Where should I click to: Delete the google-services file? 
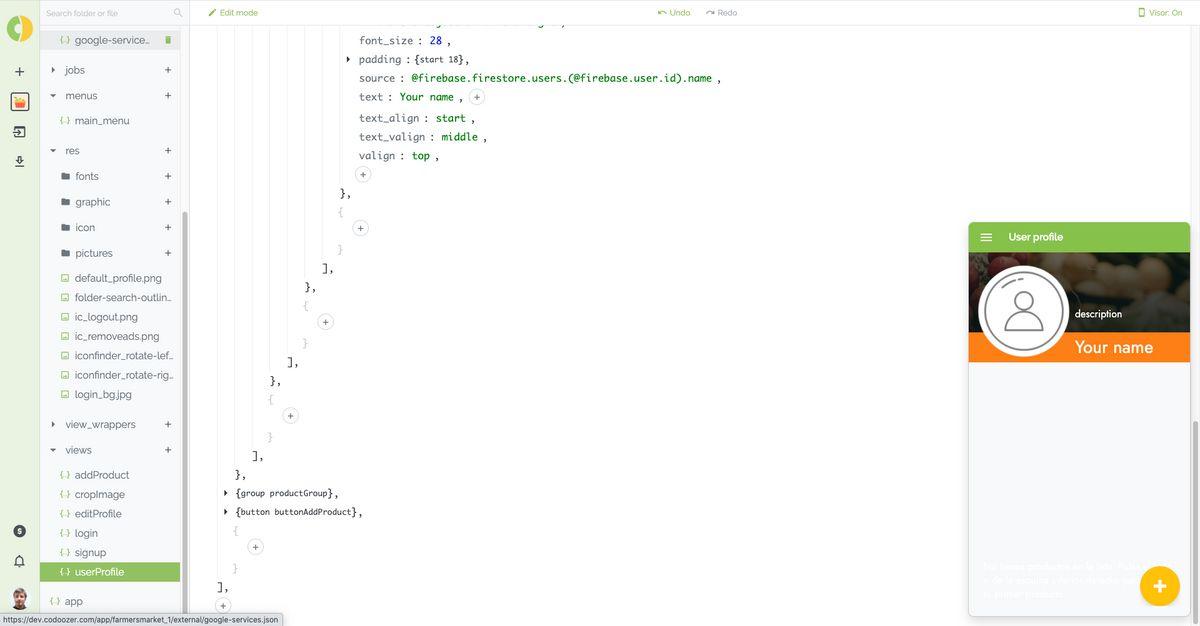pos(168,40)
